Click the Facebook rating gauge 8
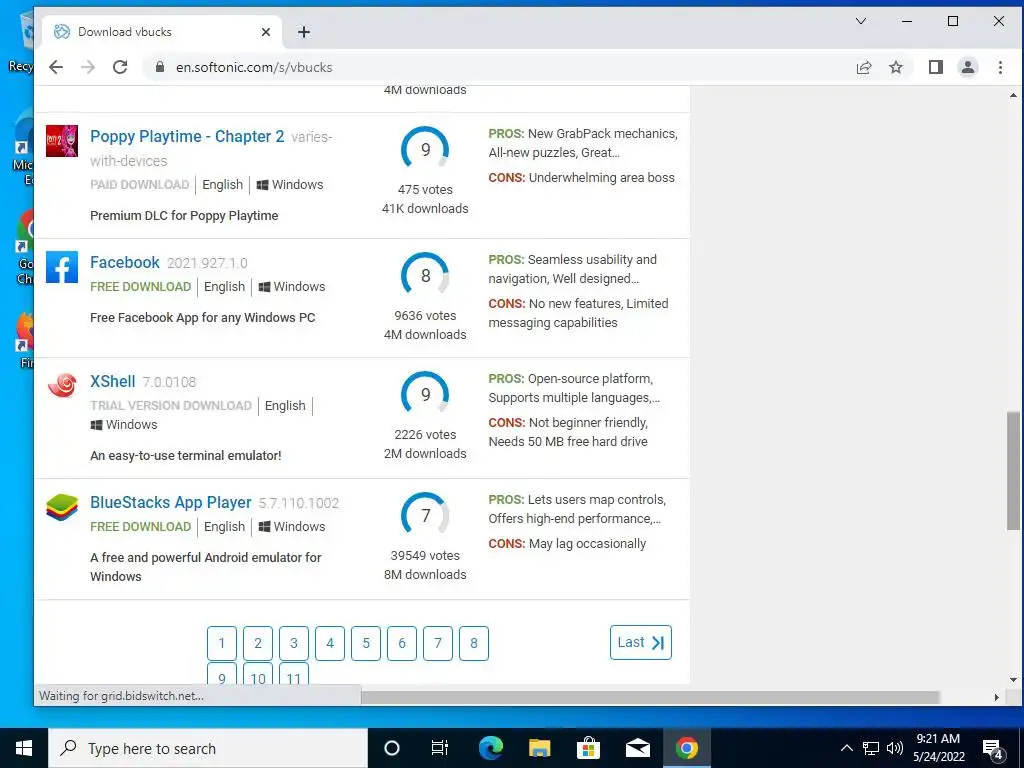Viewport: 1024px width, 768px height. (425, 276)
